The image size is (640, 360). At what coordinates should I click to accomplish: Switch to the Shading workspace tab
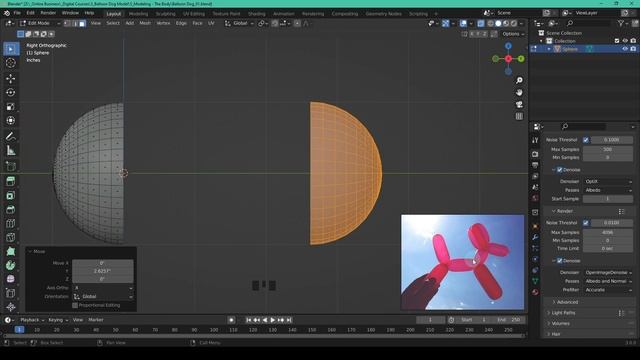click(x=256, y=13)
